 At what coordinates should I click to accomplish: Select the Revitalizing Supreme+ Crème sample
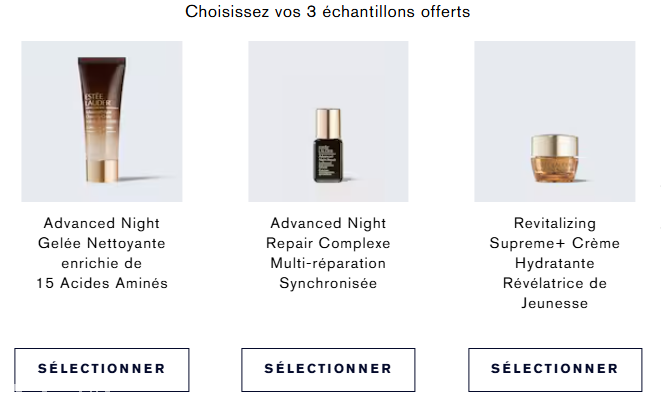pos(554,369)
